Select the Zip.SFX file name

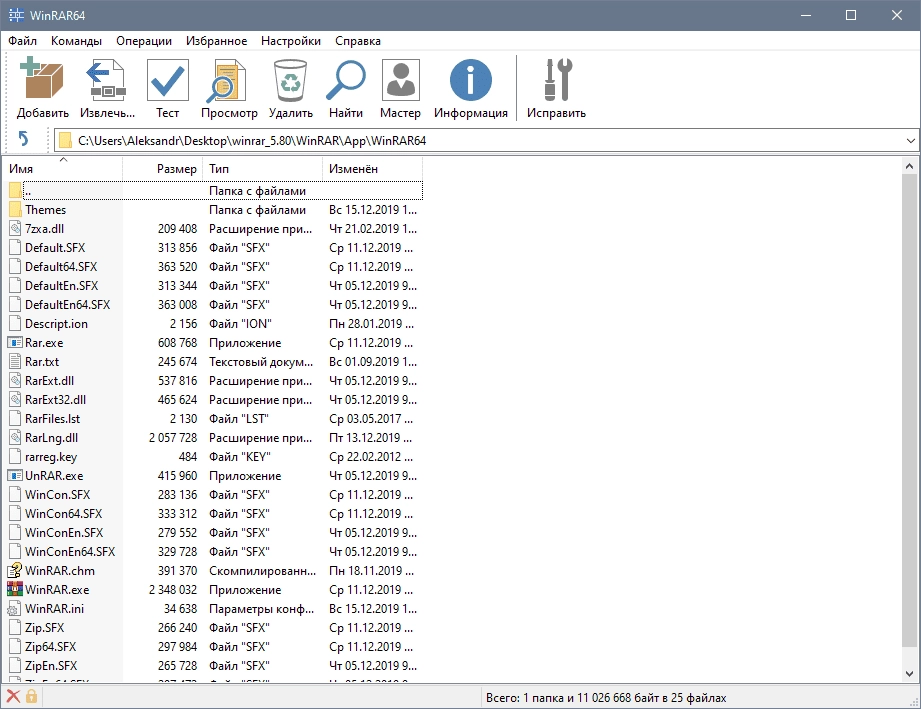click(45, 627)
